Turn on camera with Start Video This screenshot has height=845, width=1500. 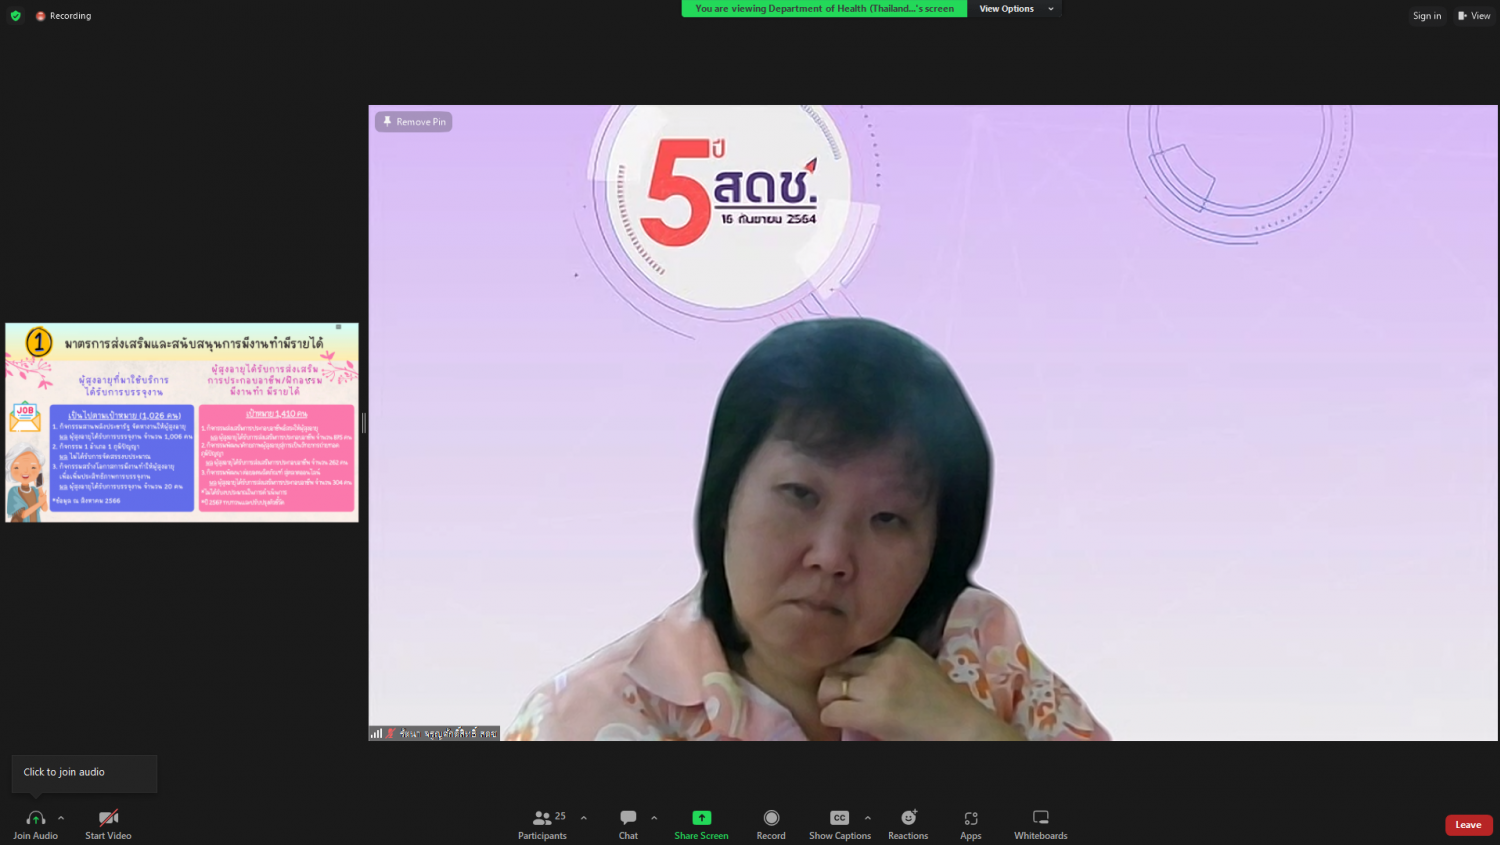[108, 824]
